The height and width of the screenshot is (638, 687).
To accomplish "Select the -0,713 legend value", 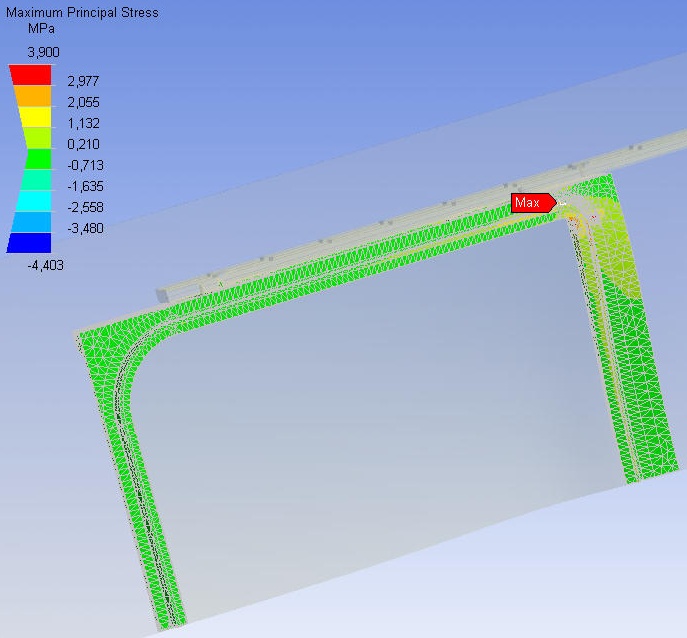I will coord(81,165).
